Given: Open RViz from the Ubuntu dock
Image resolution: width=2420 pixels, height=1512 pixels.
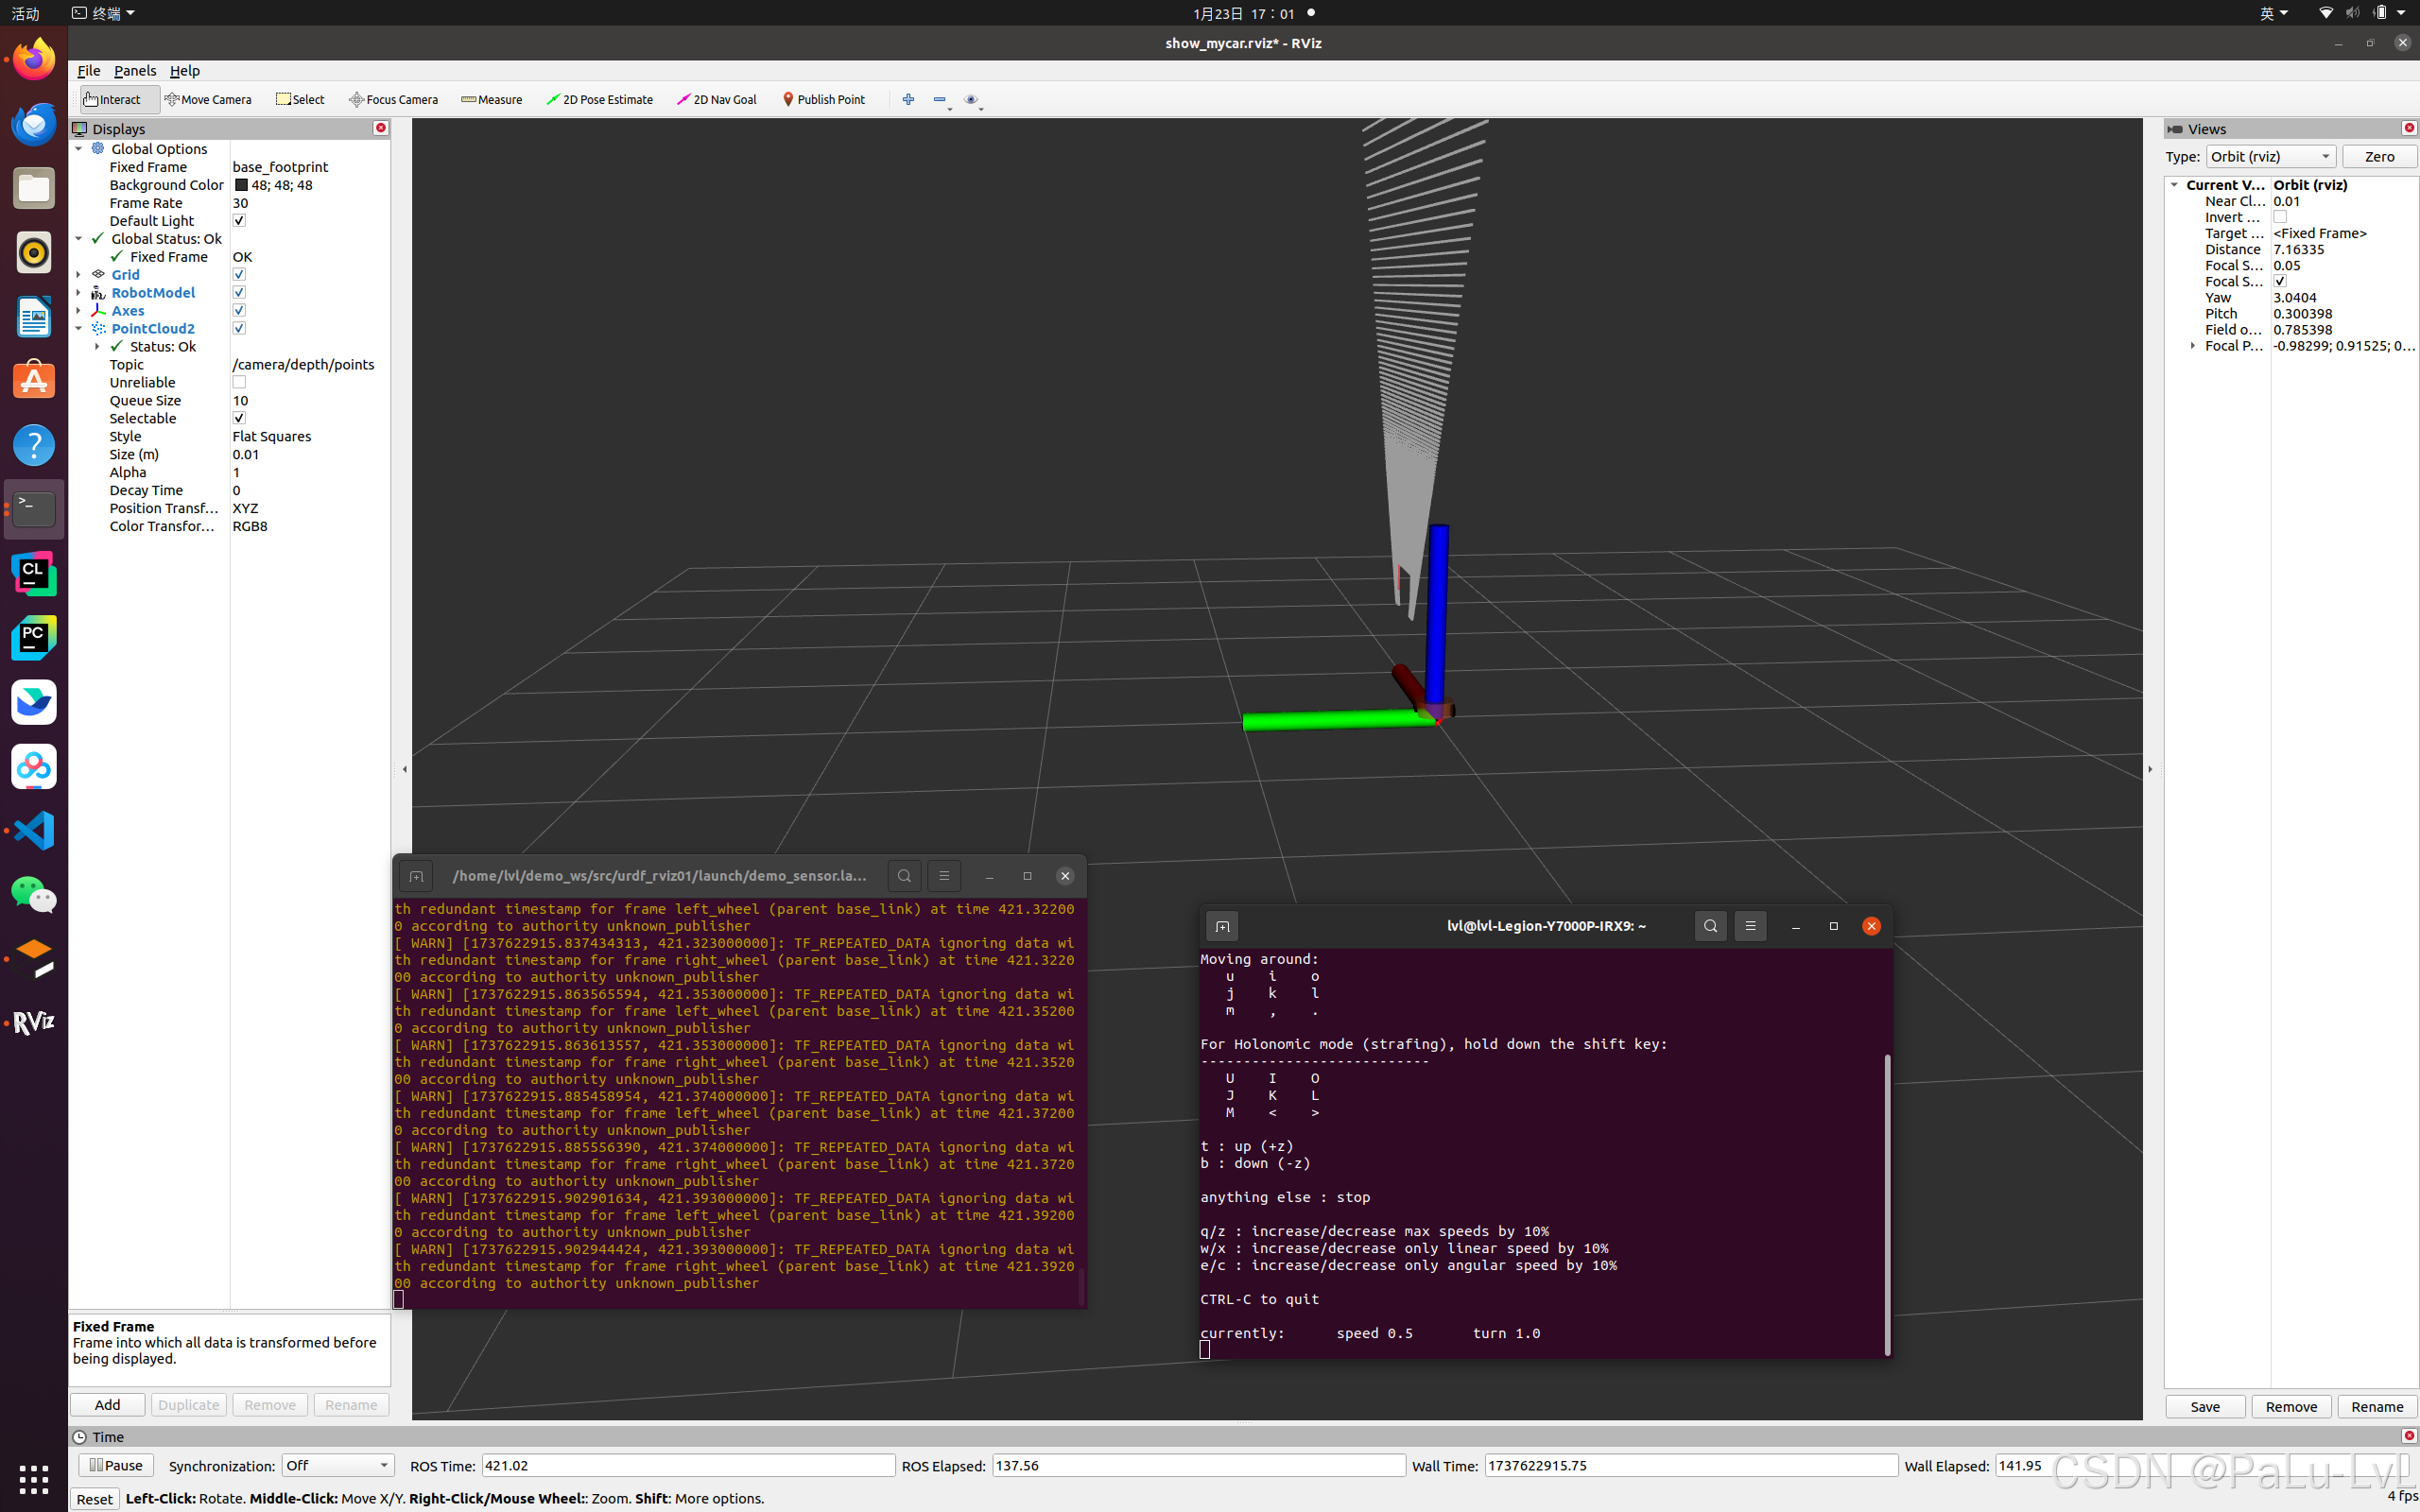Looking at the screenshot, I should click(x=34, y=1022).
